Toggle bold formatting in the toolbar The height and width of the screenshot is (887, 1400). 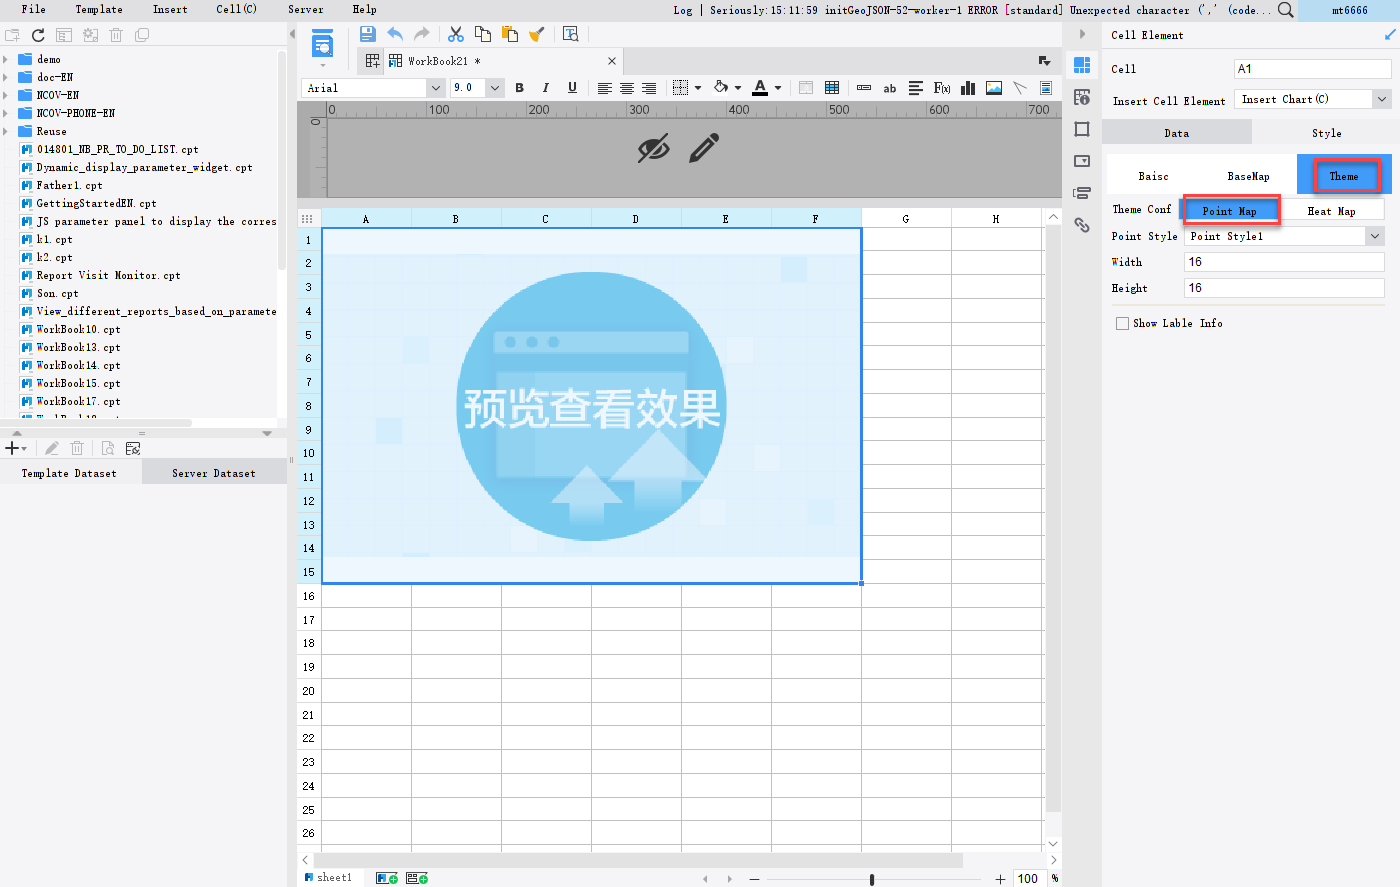pyautogui.click(x=519, y=88)
